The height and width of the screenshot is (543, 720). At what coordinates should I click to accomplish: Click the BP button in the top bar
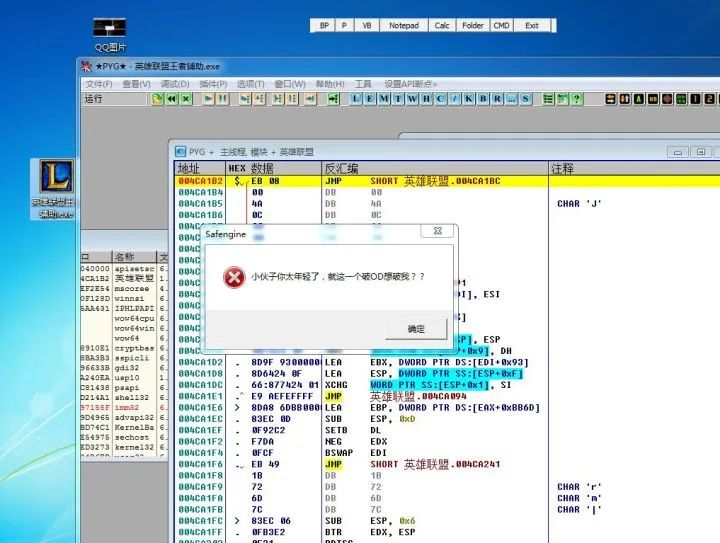tap(324, 26)
